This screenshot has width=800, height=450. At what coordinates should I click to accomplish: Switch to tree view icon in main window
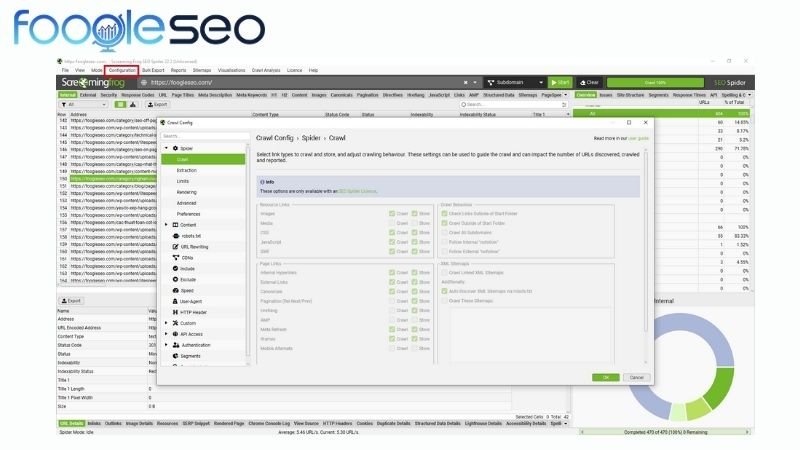pos(133,105)
